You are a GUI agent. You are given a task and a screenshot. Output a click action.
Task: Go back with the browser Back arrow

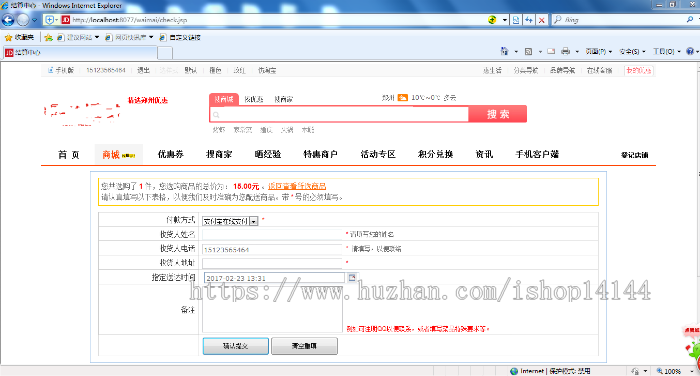[8, 20]
